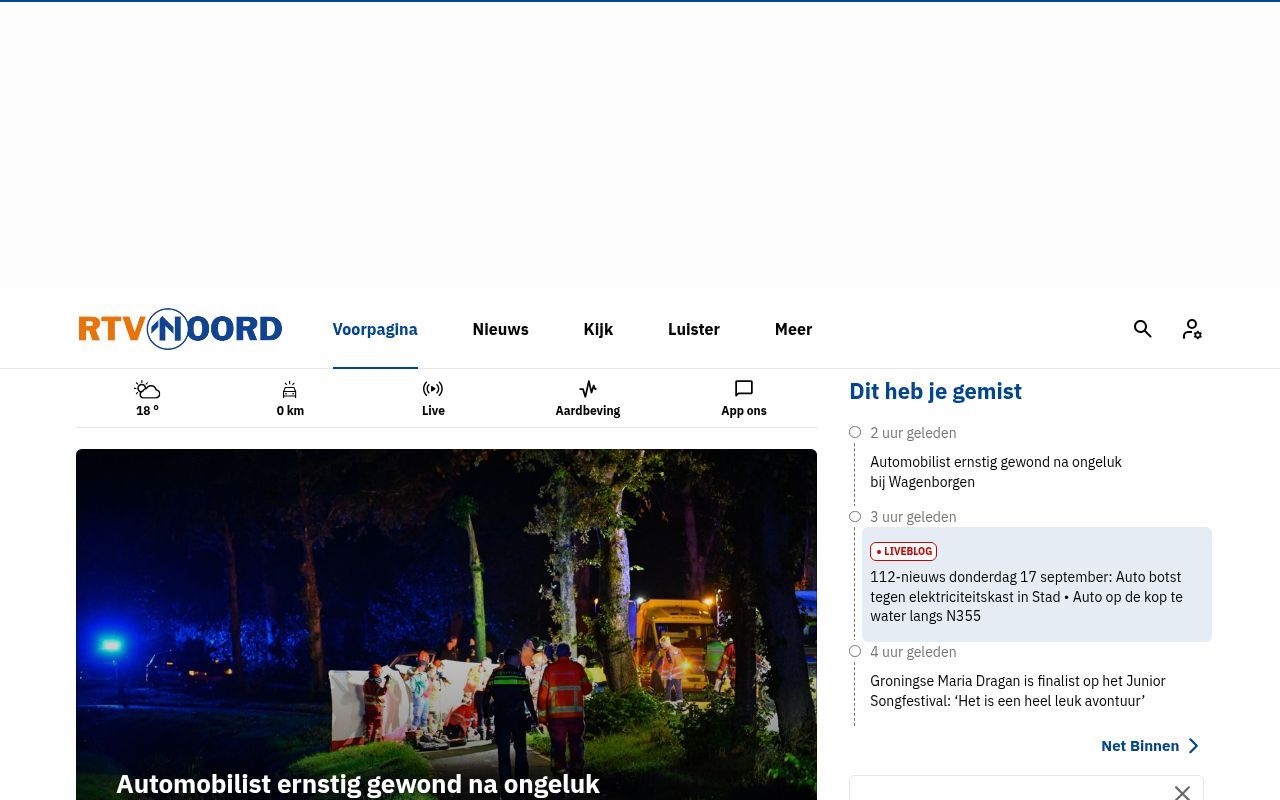Open the Nieuws menu item
The image size is (1280, 800).
pos(500,329)
